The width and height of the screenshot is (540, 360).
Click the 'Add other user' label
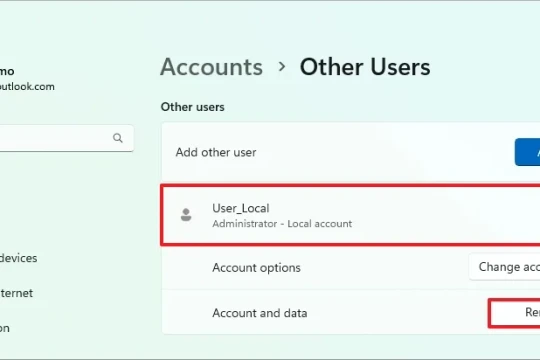click(216, 152)
